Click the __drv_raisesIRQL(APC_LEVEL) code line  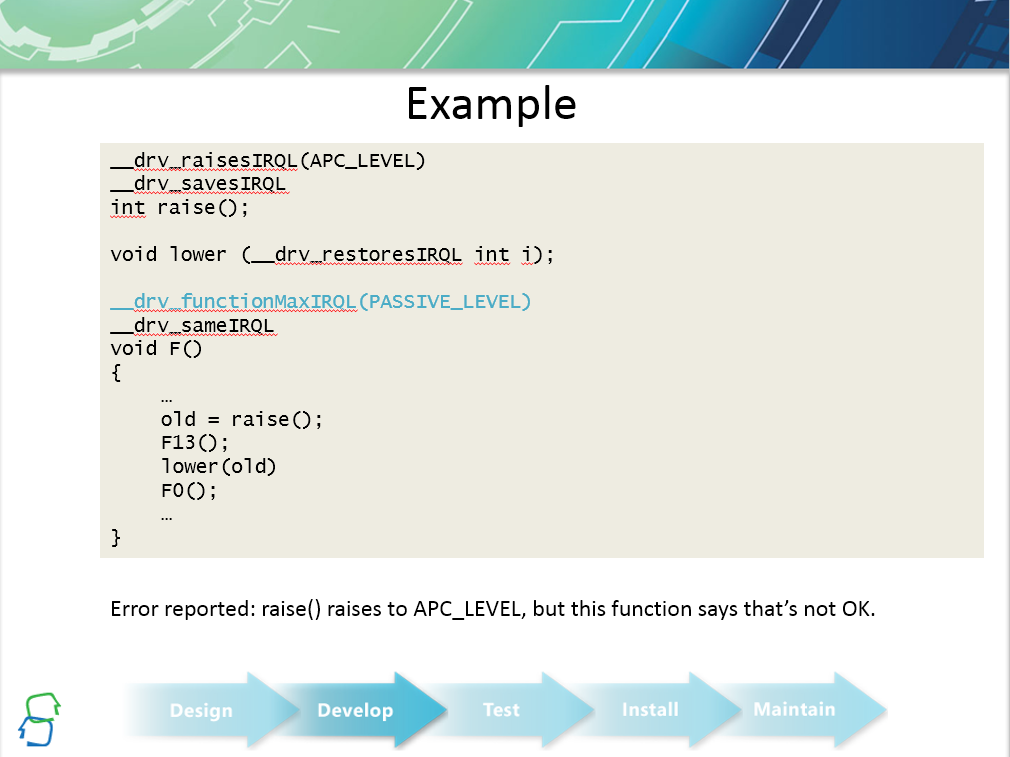[268, 161]
